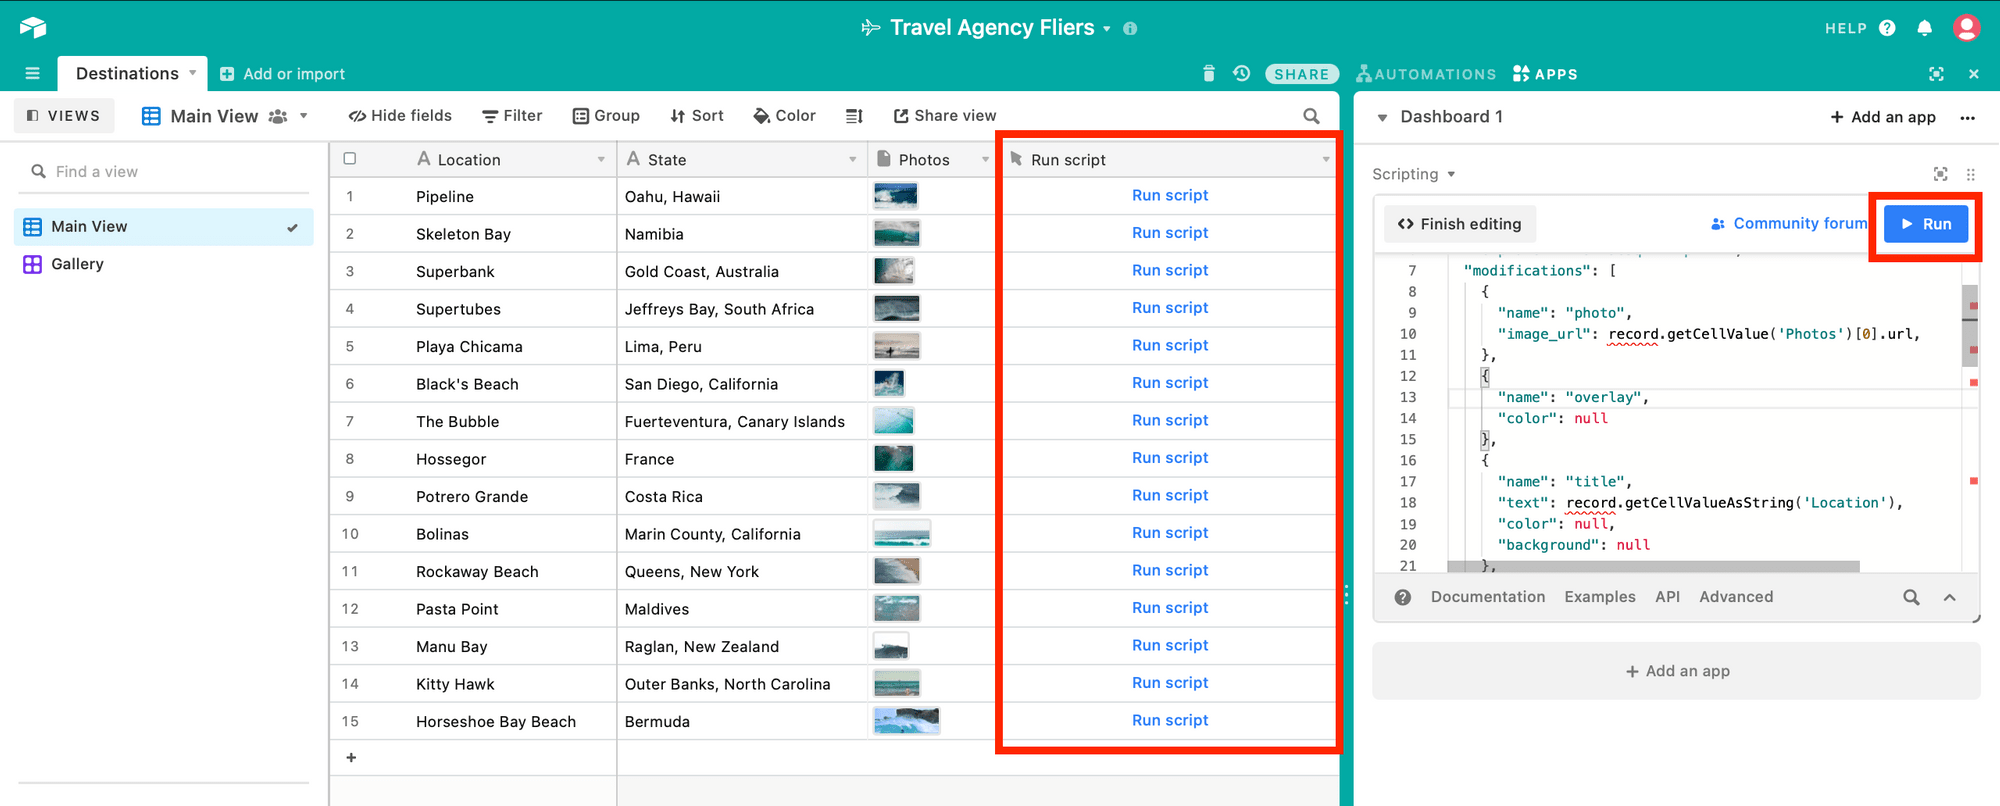Viewport: 2000px width, 806px height.
Task: Open the row height icon
Action: [x=854, y=116]
